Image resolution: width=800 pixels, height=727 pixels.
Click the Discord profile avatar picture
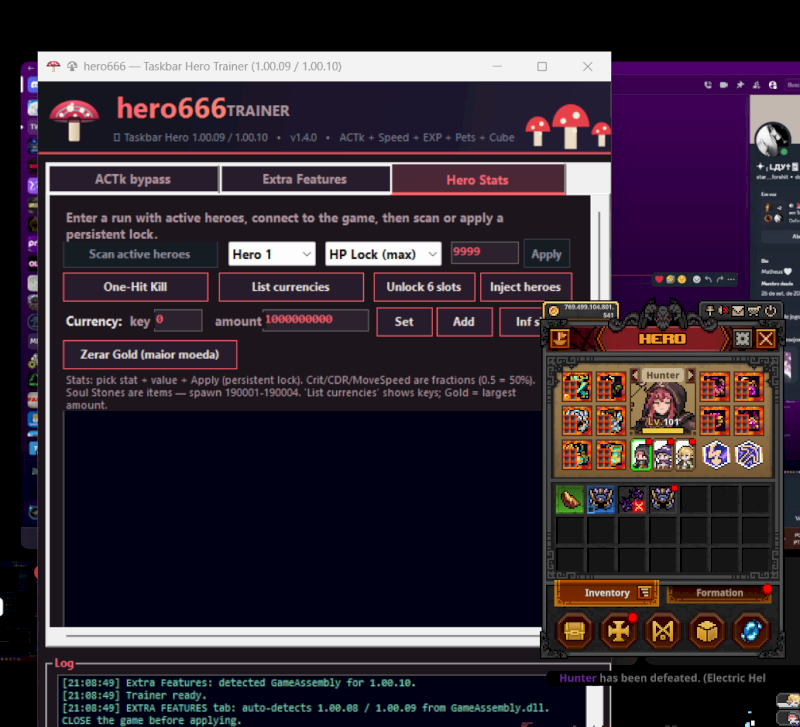(x=773, y=139)
